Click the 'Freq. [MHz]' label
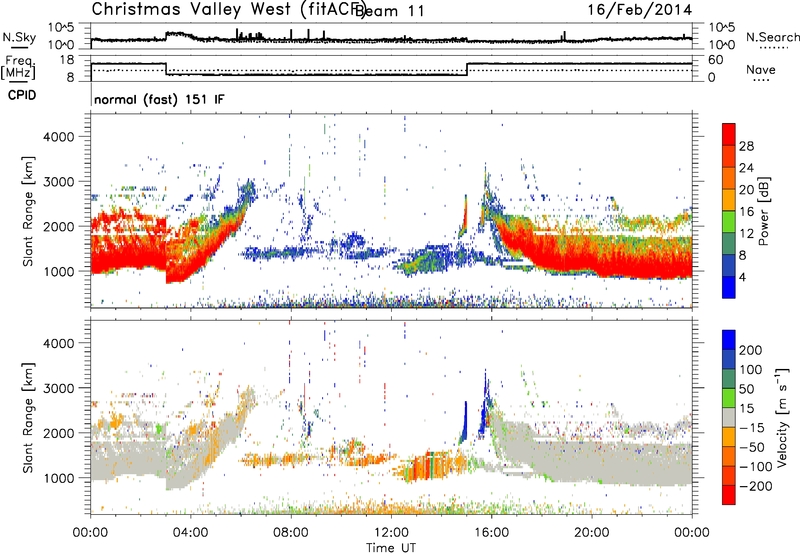Image resolution: width=800 pixels, height=554 pixels. (x=18, y=67)
